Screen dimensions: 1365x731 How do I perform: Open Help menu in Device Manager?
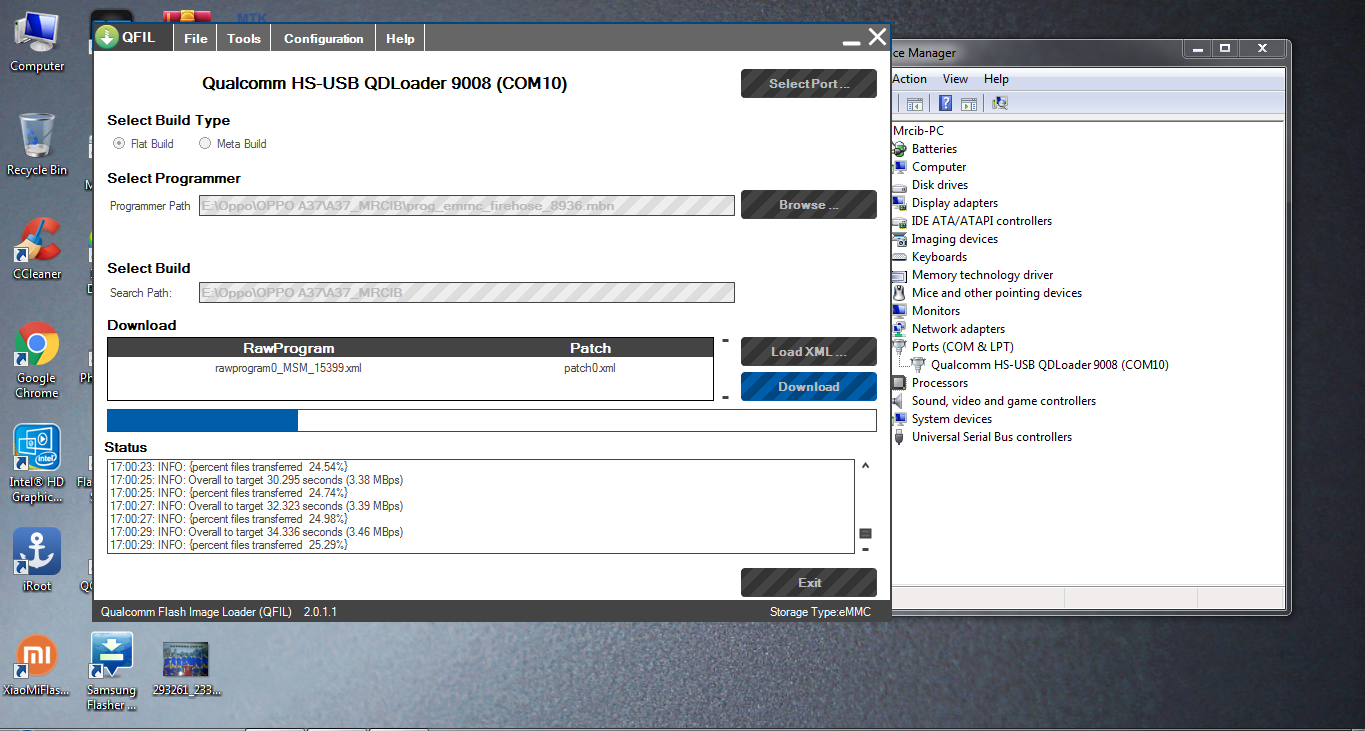click(996, 79)
